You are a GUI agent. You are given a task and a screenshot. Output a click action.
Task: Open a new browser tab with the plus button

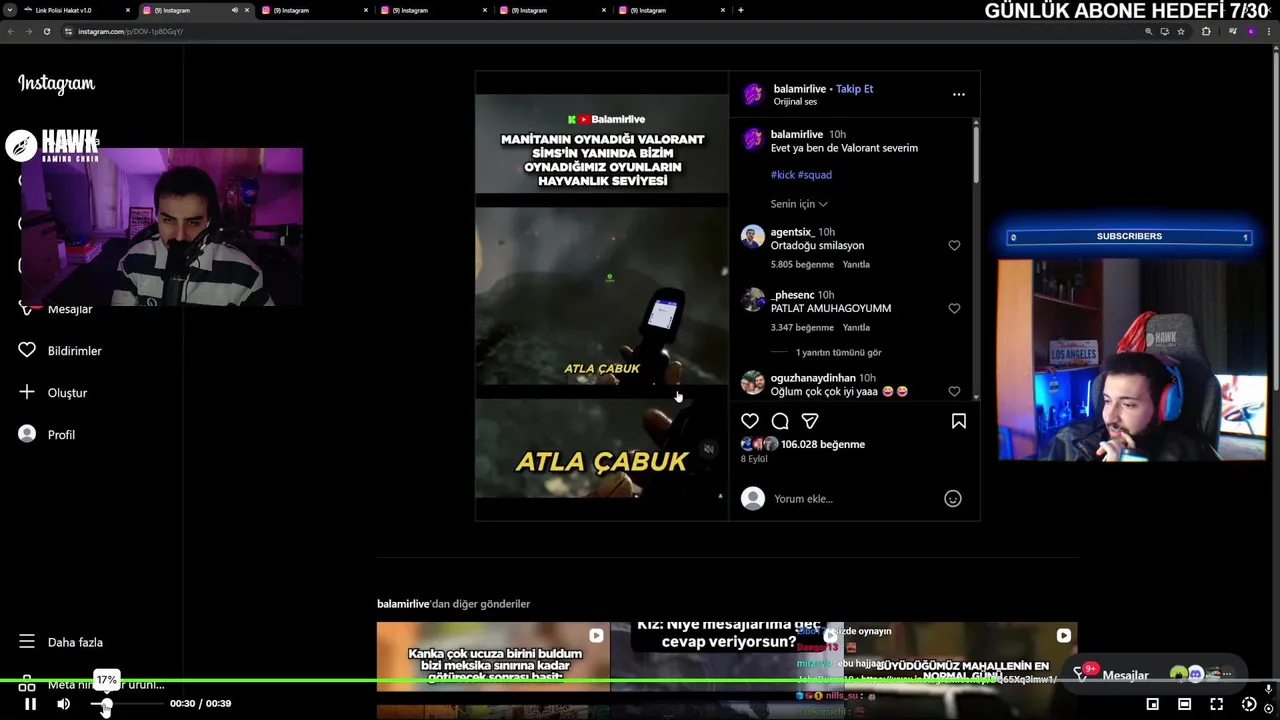point(740,10)
